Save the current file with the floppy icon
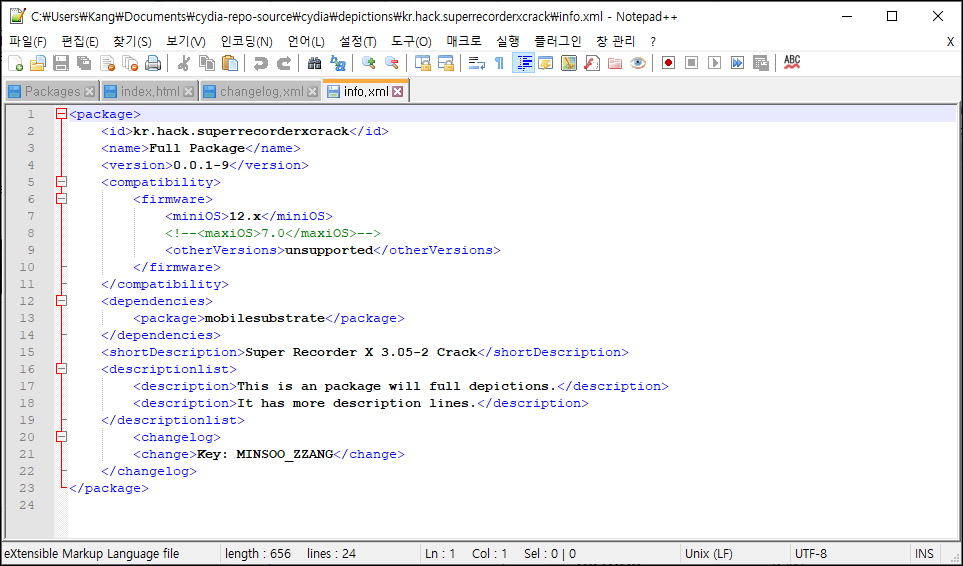 (61, 63)
